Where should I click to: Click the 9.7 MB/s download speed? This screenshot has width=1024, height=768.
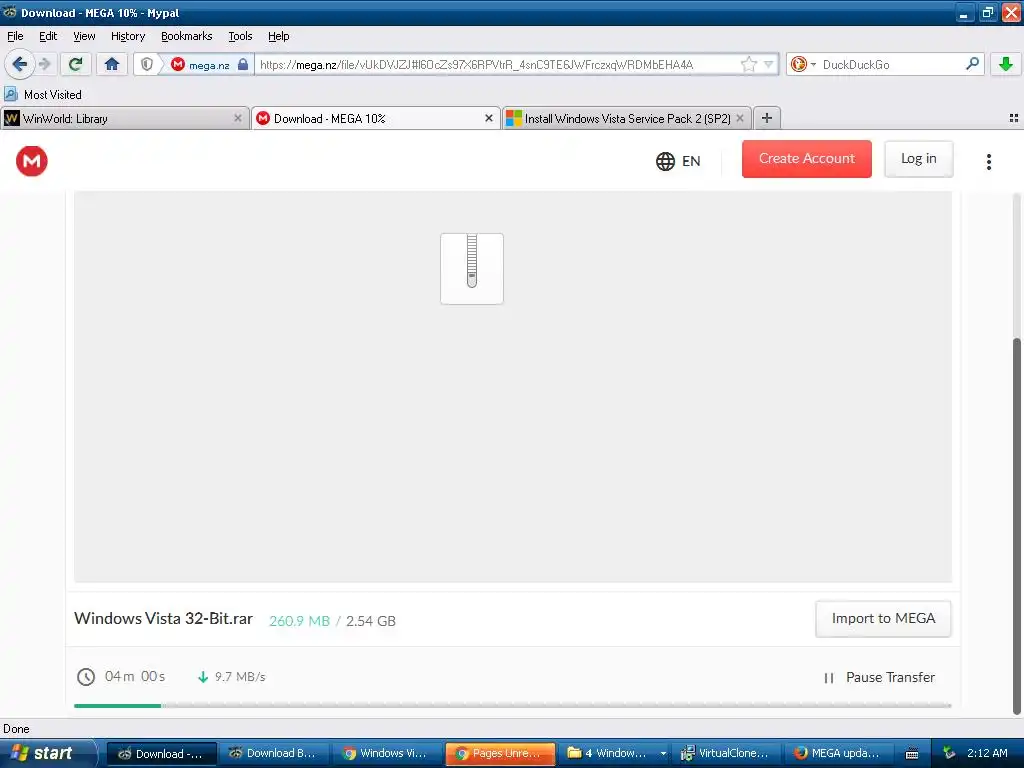(240, 677)
